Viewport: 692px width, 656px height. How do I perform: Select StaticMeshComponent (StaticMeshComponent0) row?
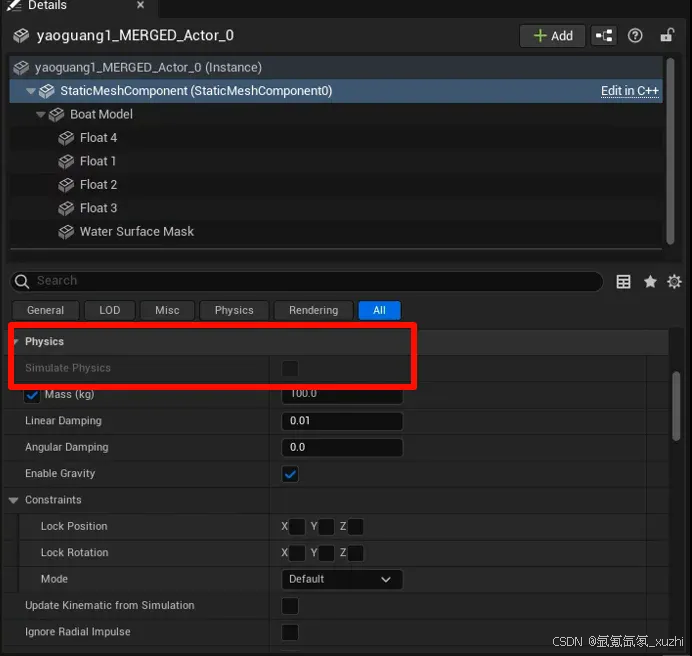click(336, 91)
